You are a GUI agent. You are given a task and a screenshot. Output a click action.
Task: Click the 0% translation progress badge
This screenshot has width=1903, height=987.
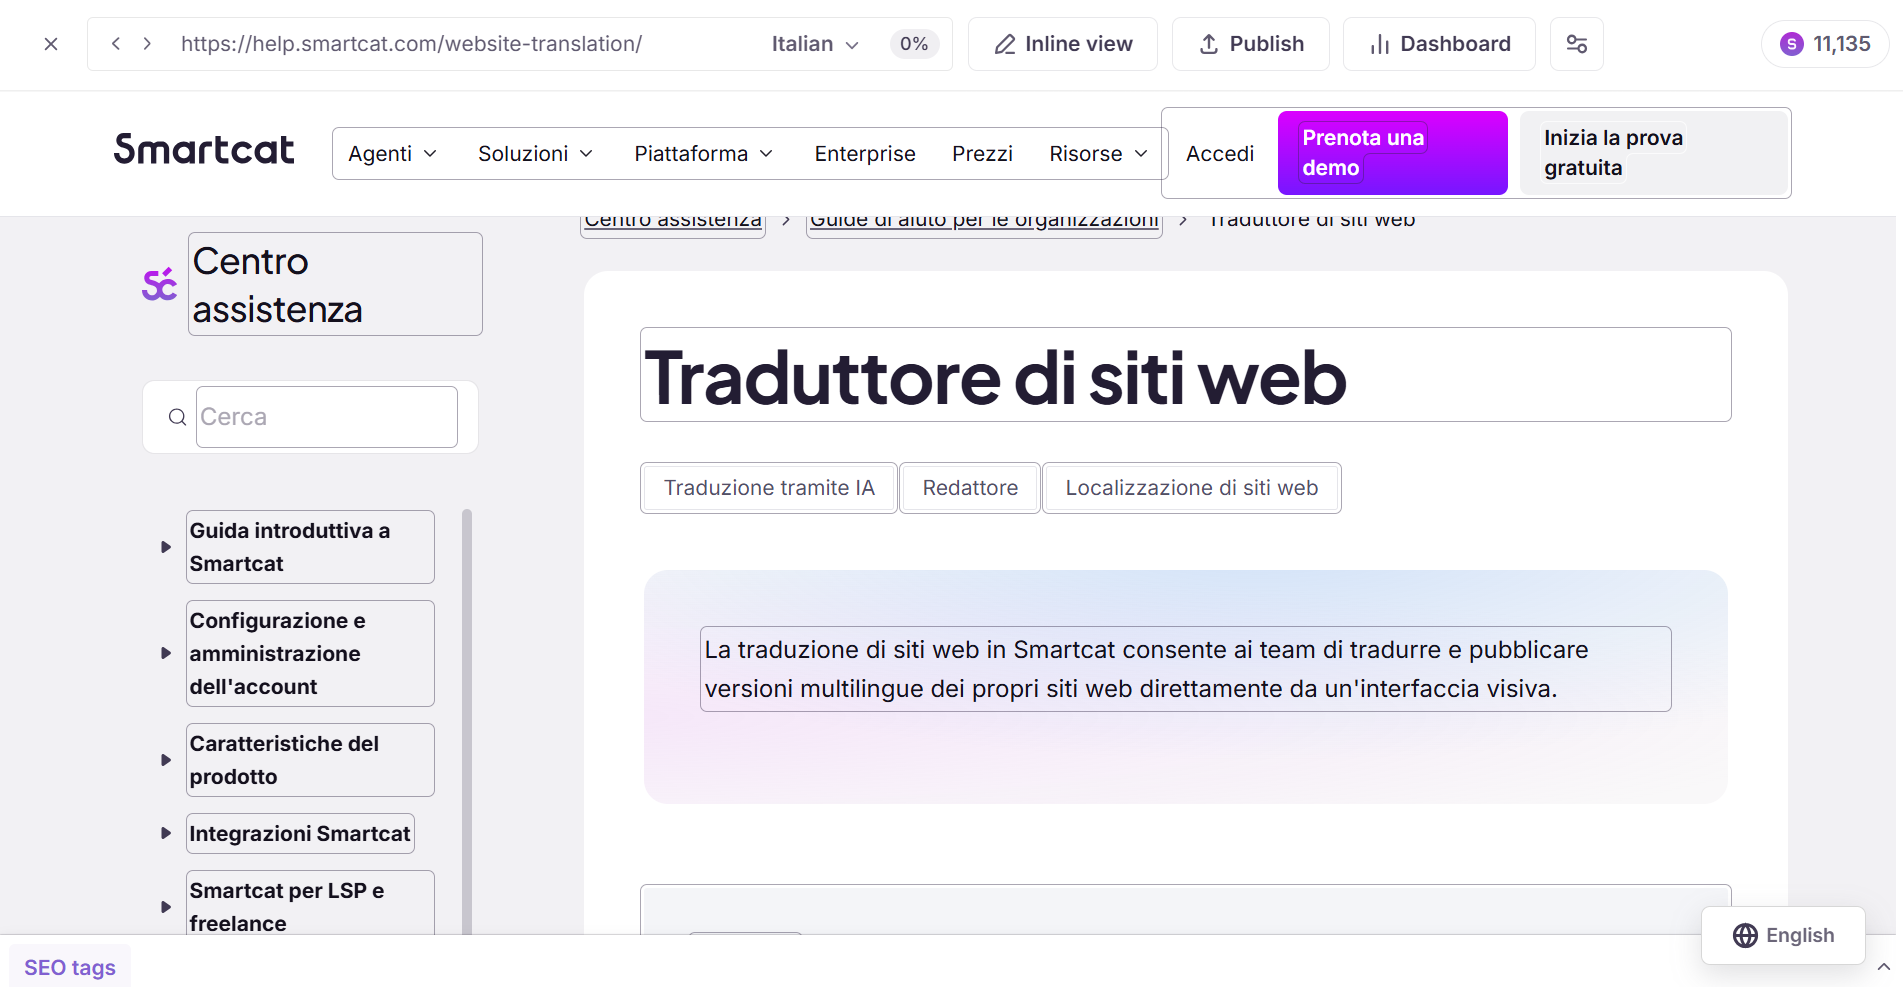click(914, 44)
